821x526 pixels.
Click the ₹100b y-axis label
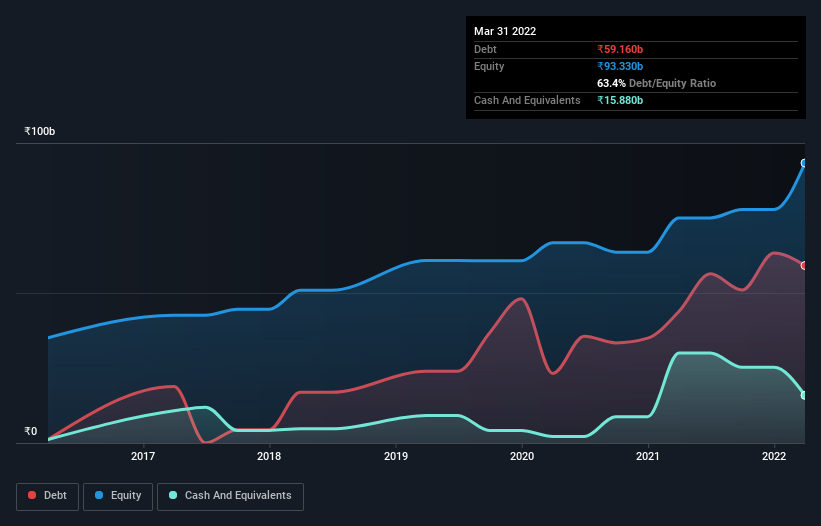(x=40, y=131)
